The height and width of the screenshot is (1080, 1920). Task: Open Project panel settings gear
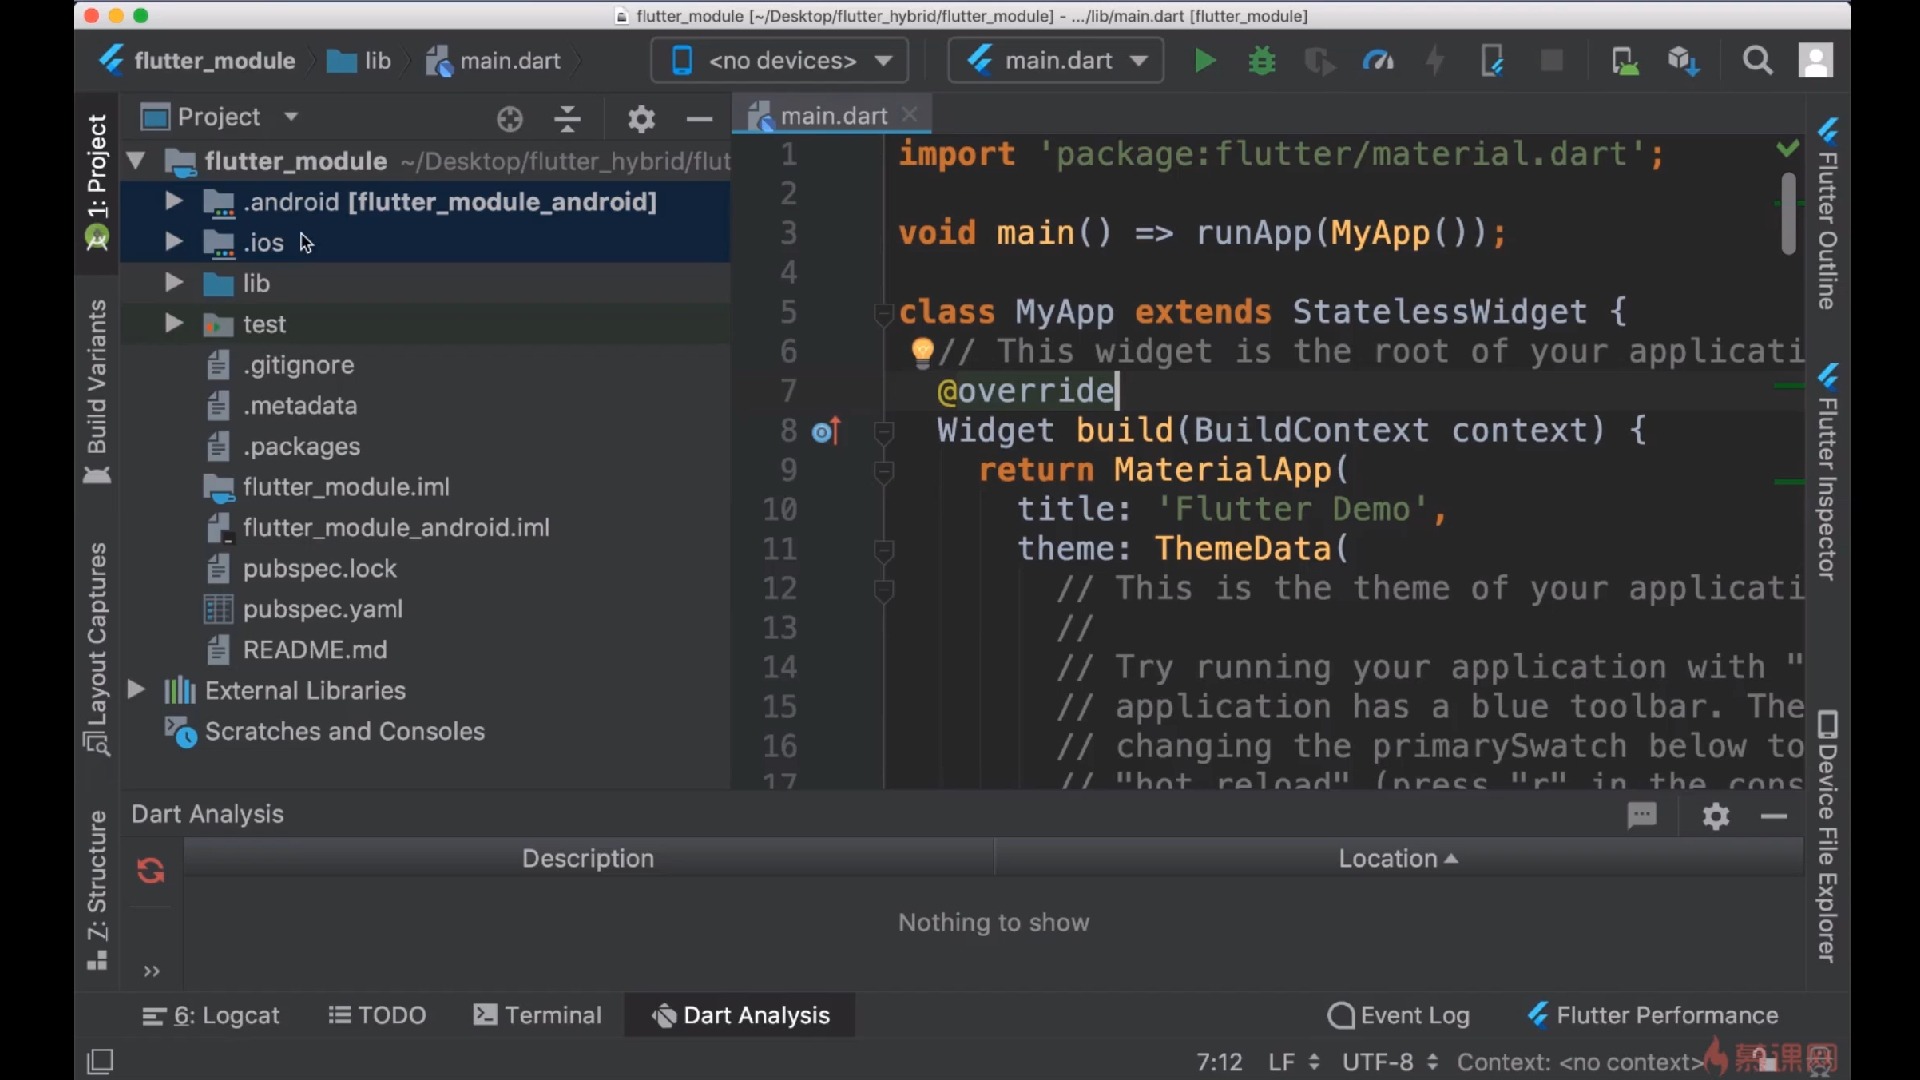point(641,120)
